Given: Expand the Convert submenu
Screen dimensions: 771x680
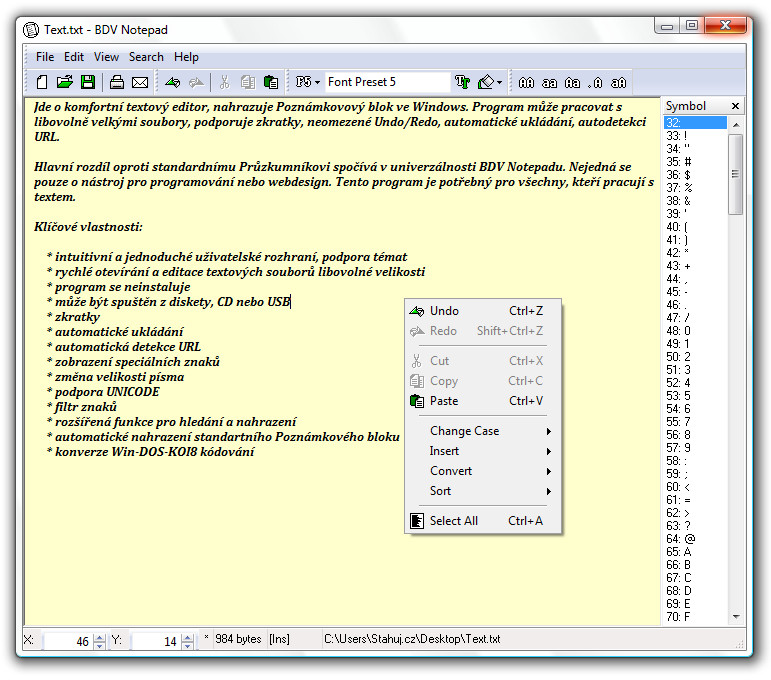Looking at the screenshot, I should pyautogui.click(x=483, y=471).
